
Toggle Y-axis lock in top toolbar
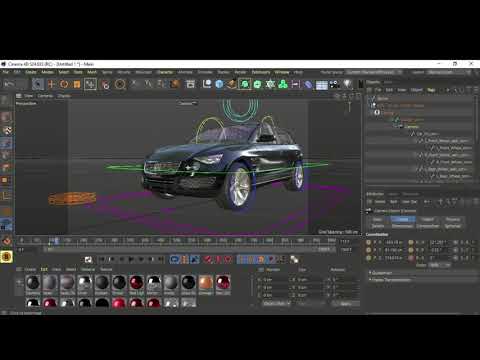pos(148,84)
